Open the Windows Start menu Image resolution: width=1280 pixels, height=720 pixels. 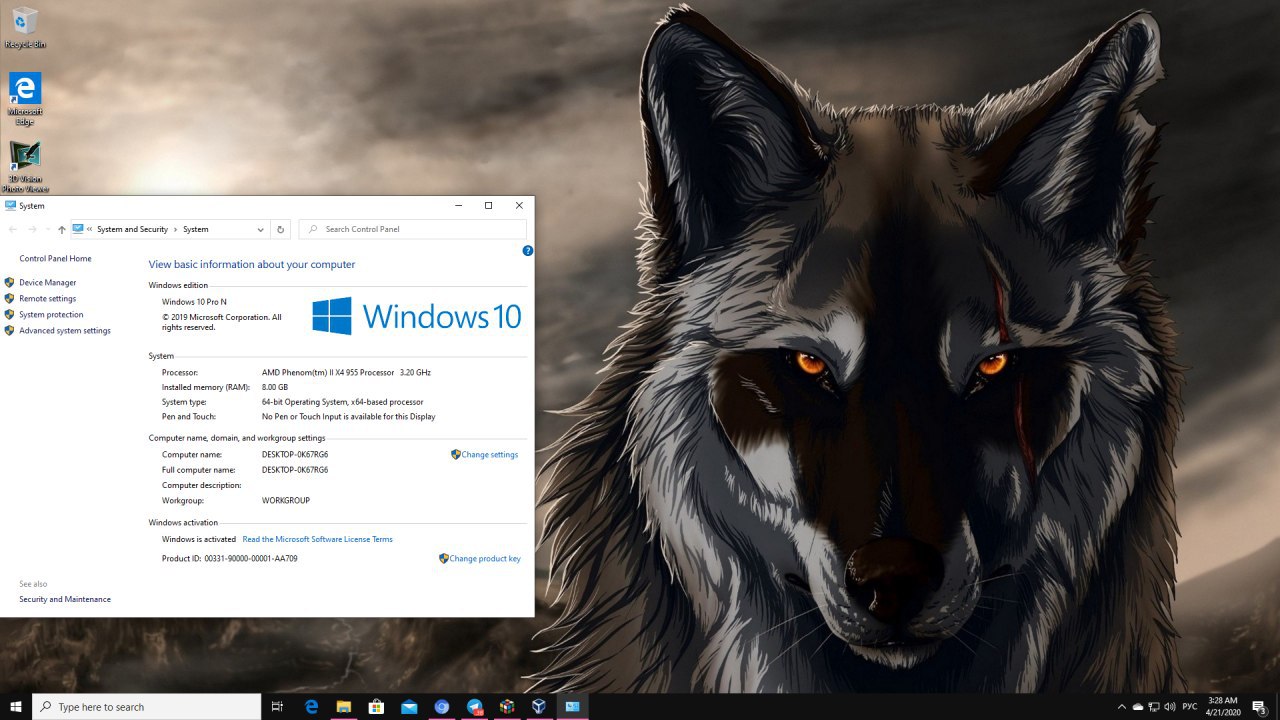click(16, 706)
